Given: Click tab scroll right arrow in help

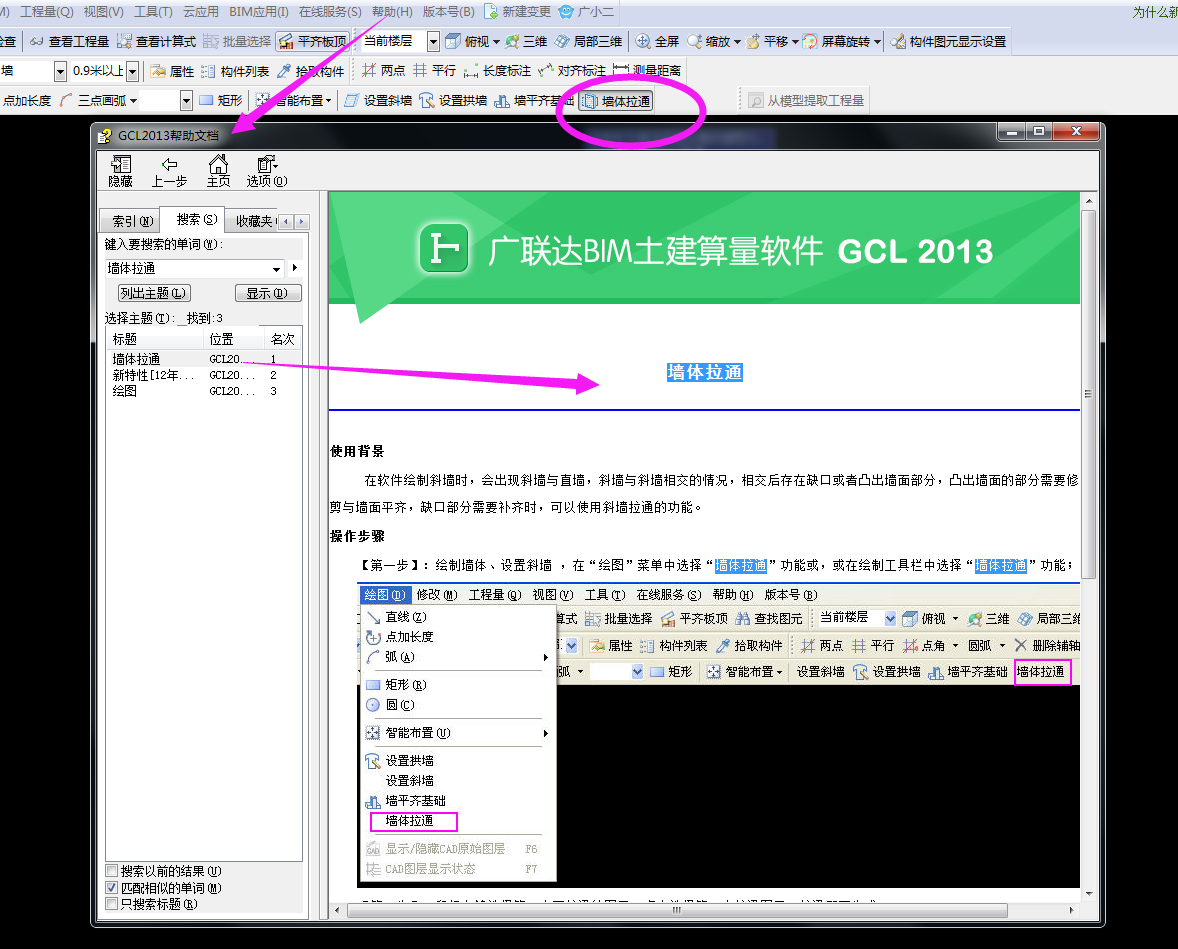Looking at the screenshot, I should pyautogui.click(x=301, y=222).
